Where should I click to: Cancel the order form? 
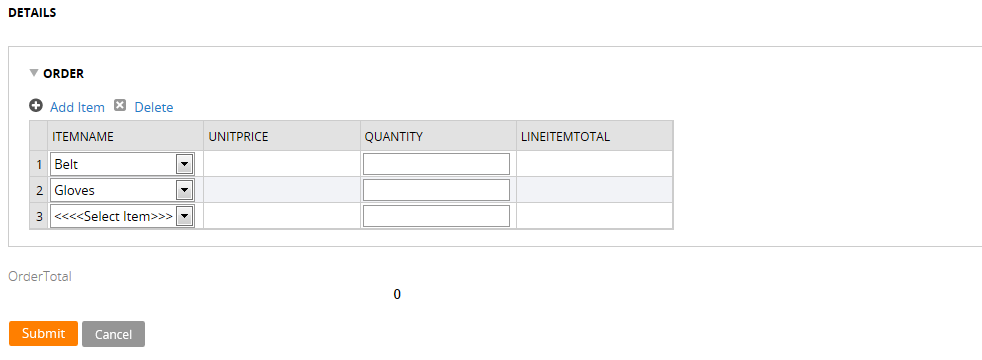[x=113, y=334]
